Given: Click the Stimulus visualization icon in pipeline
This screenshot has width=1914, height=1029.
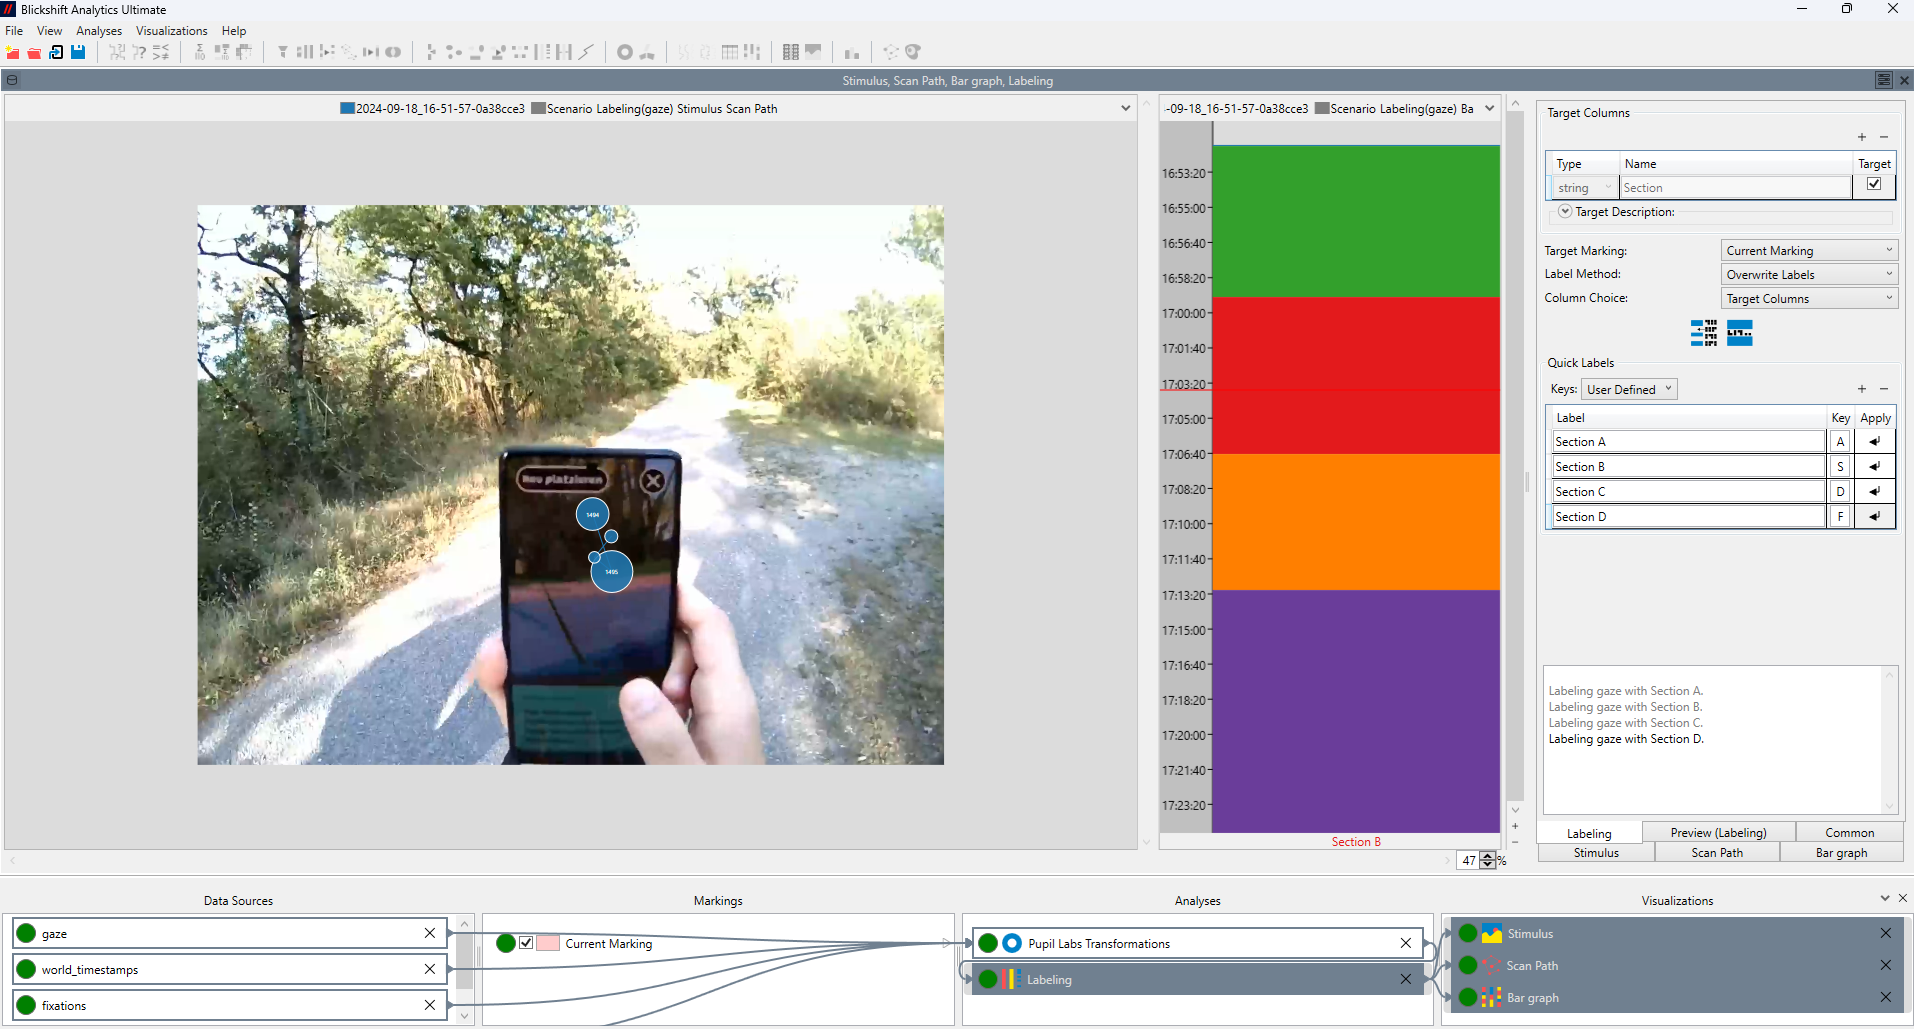Looking at the screenshot, I should pyautogui.click(x=1491, y=933).
